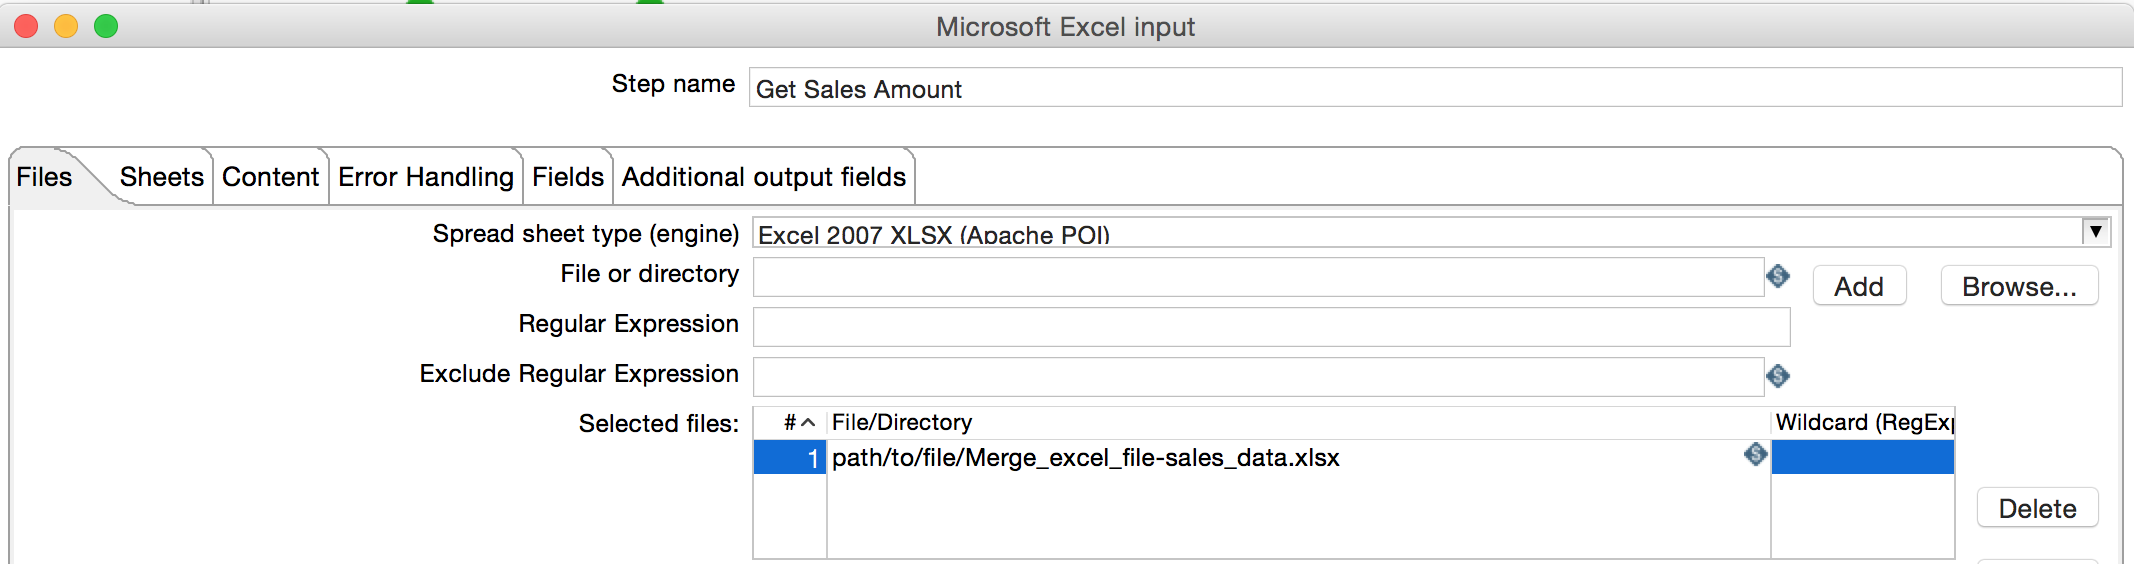2134x564 pixels.
Task: Select the Files tab
Action: pyautogui.click(x=44, y=177)
